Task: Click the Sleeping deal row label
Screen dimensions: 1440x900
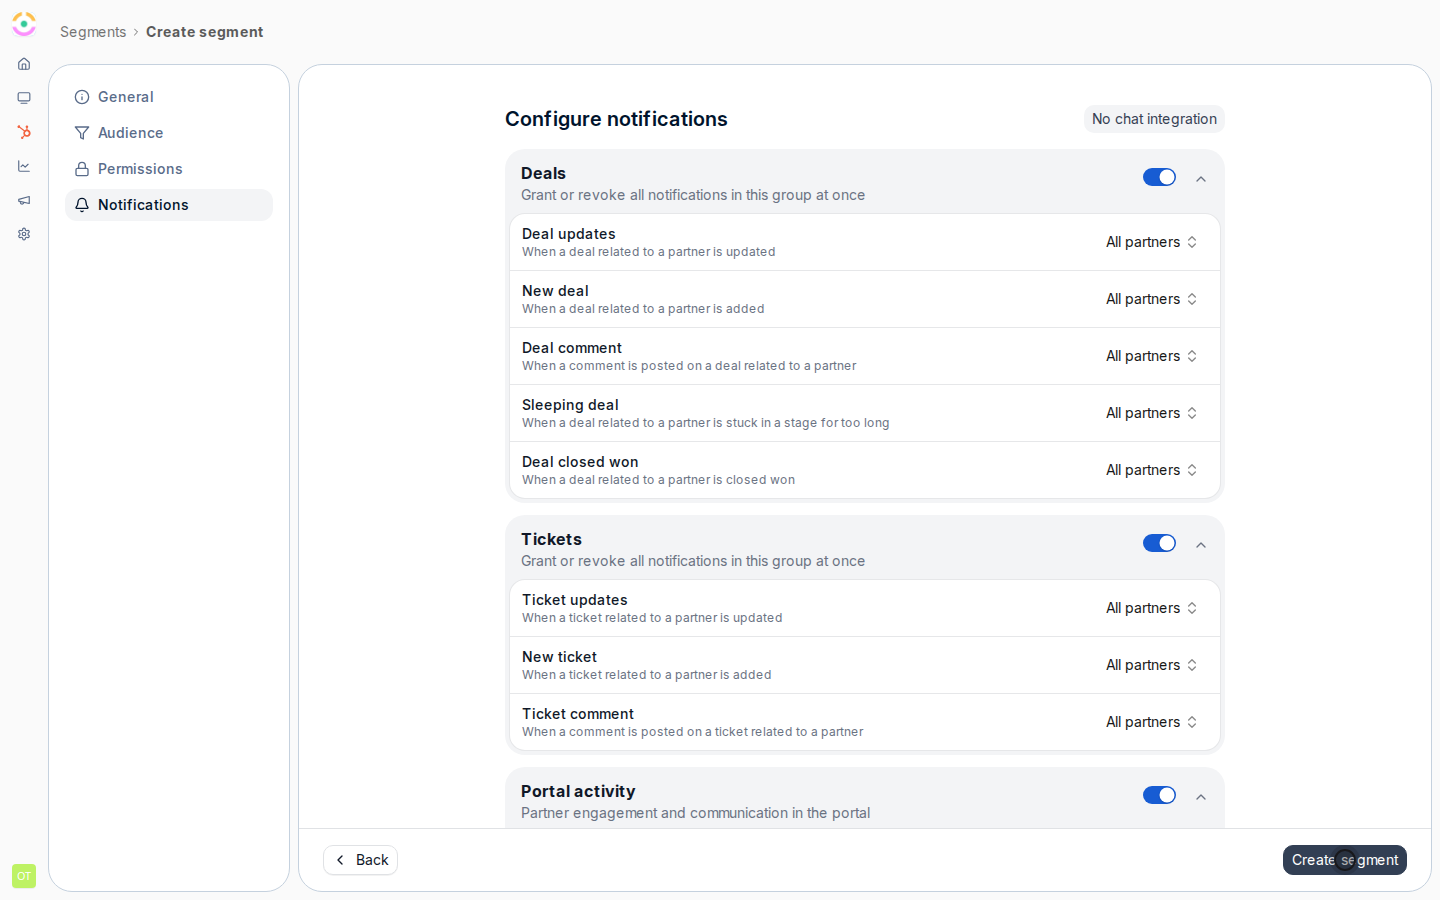Action: (x=570, y=405)
